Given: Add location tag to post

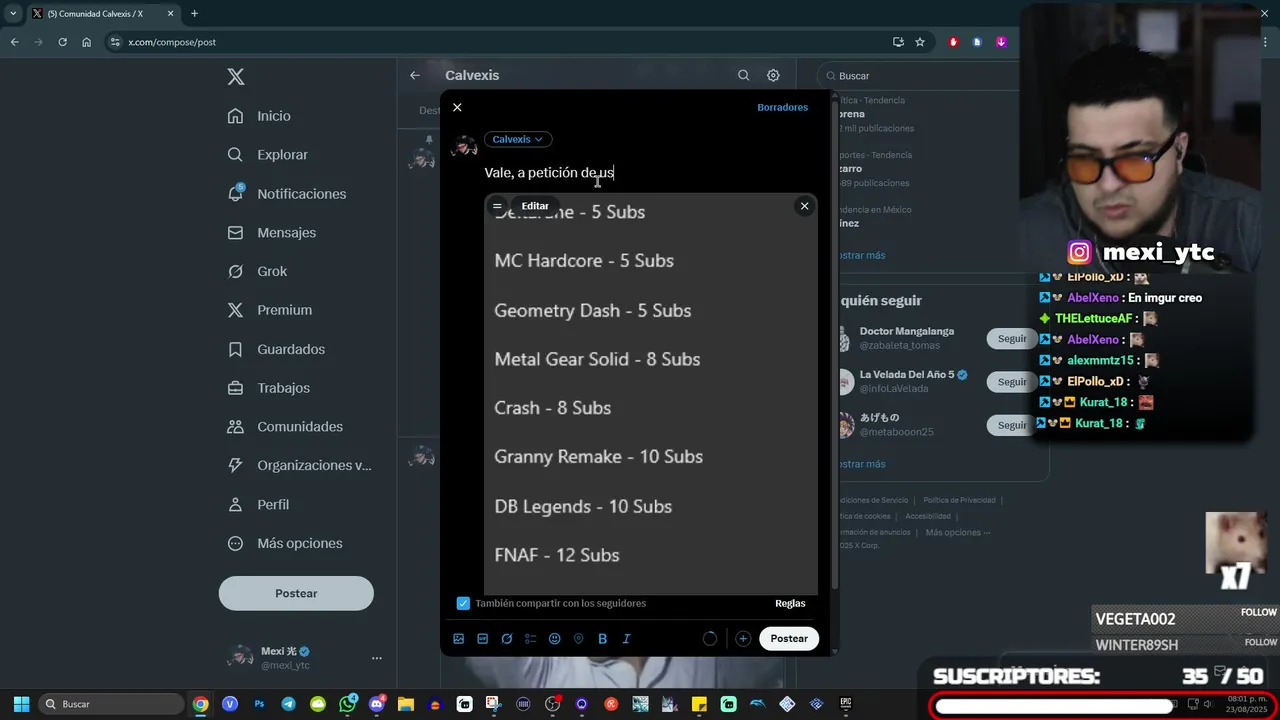Looking at the screenshot, I should [579, 639].
